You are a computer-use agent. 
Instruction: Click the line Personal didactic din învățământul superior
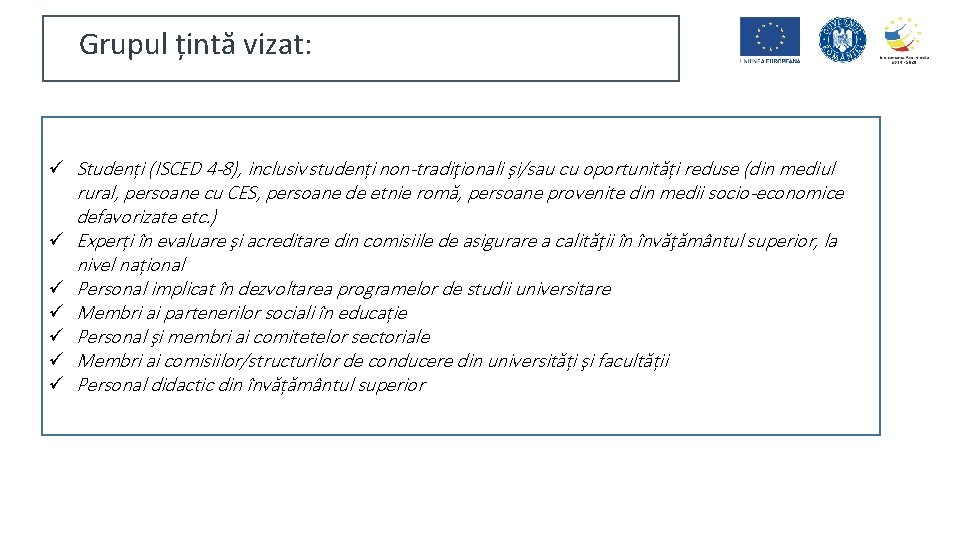tap(251, 385)
